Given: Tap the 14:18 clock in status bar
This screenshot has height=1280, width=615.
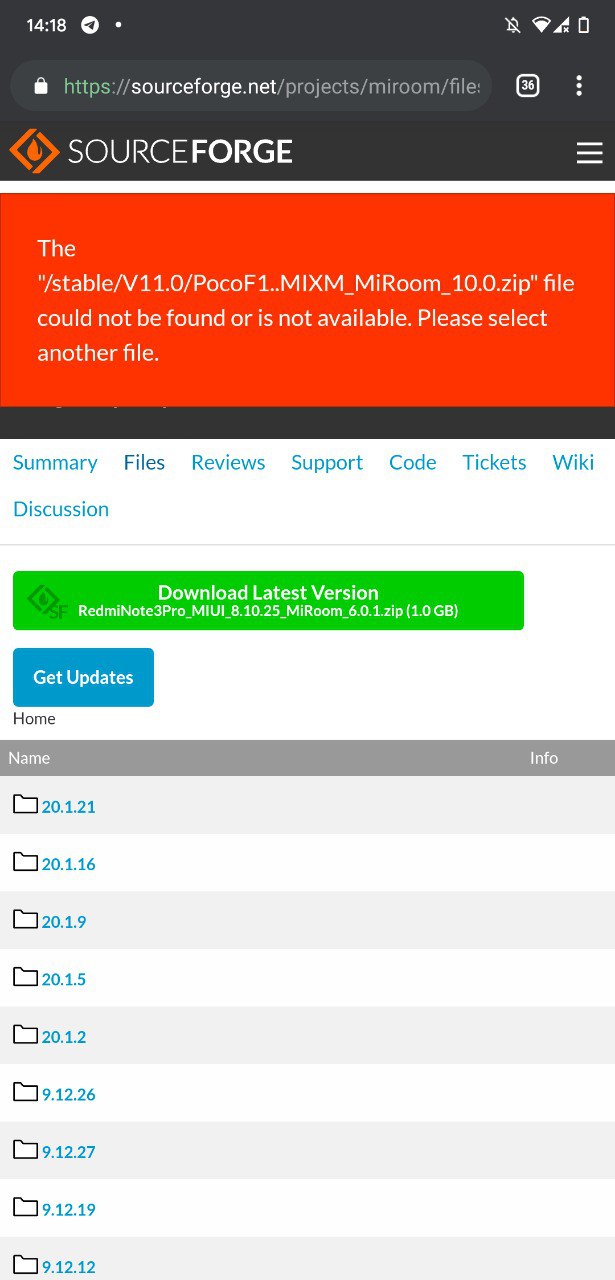Looking at the screenshot, I should click(x=46, y=25).
